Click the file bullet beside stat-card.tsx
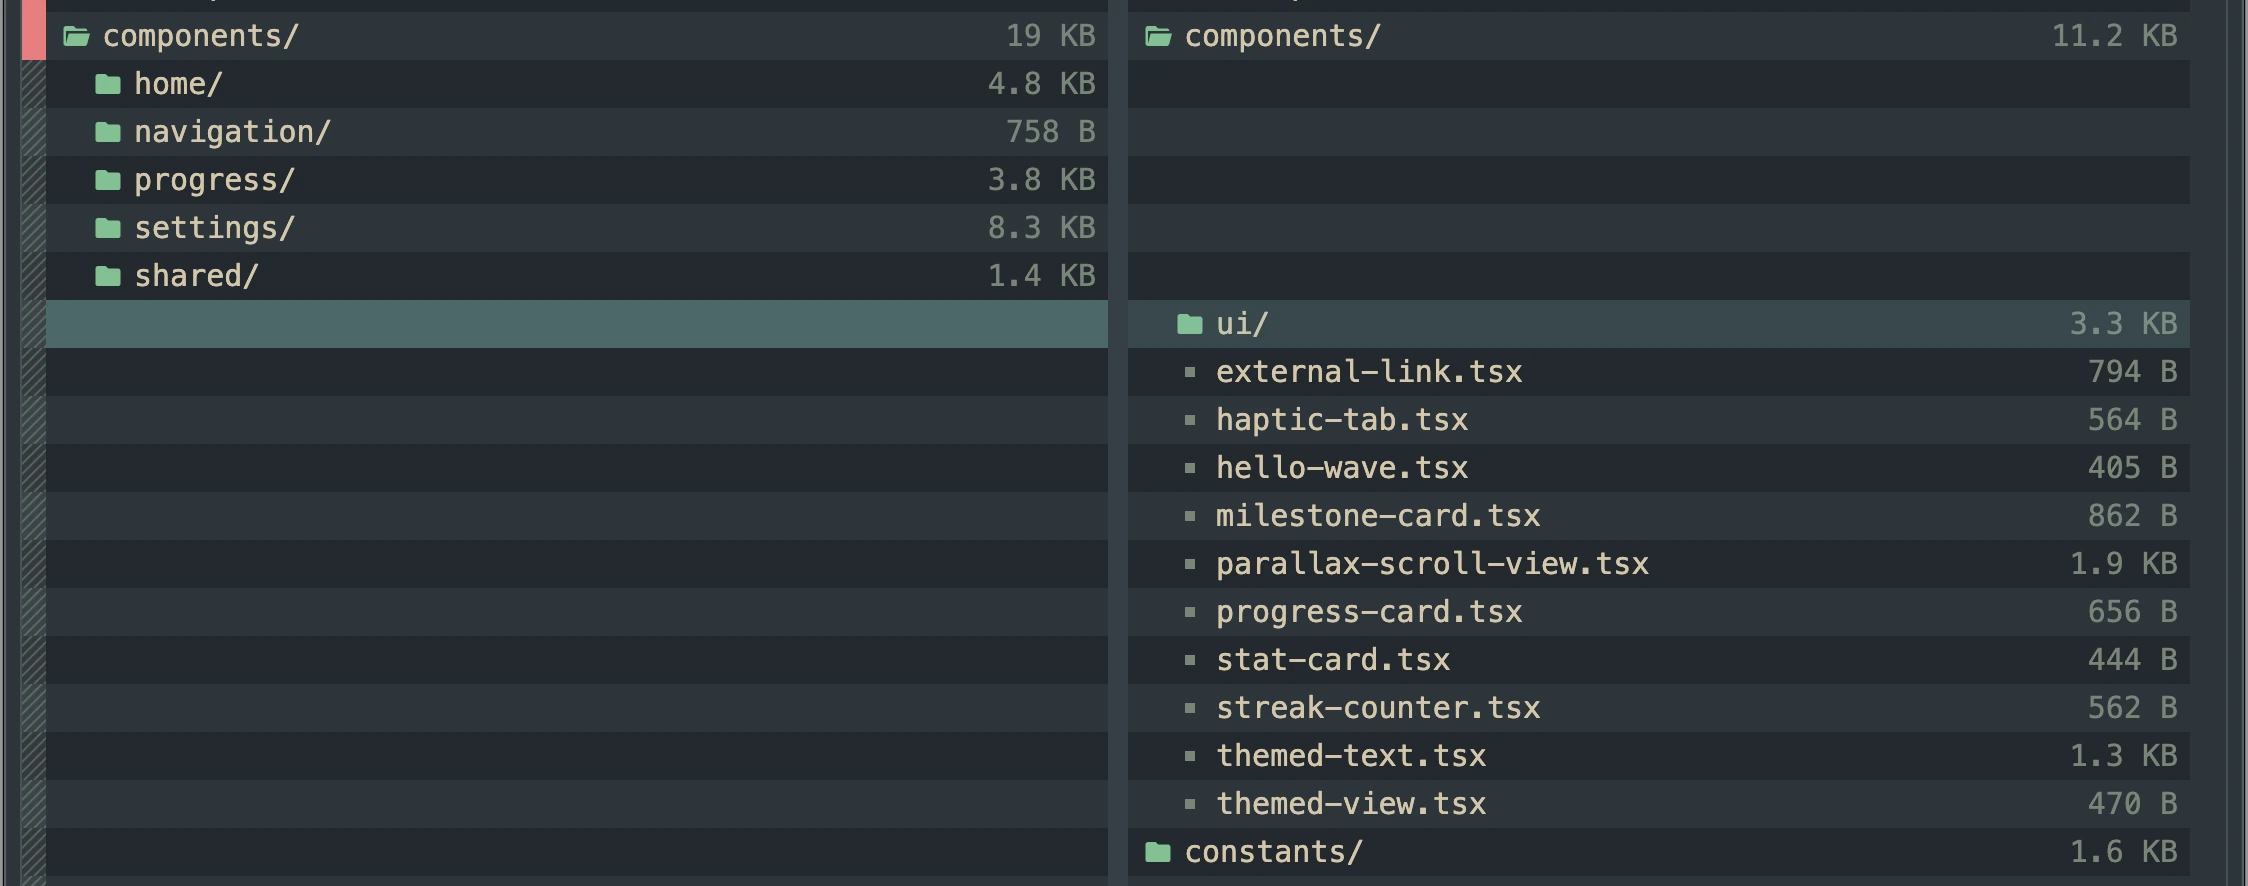 1190,660
